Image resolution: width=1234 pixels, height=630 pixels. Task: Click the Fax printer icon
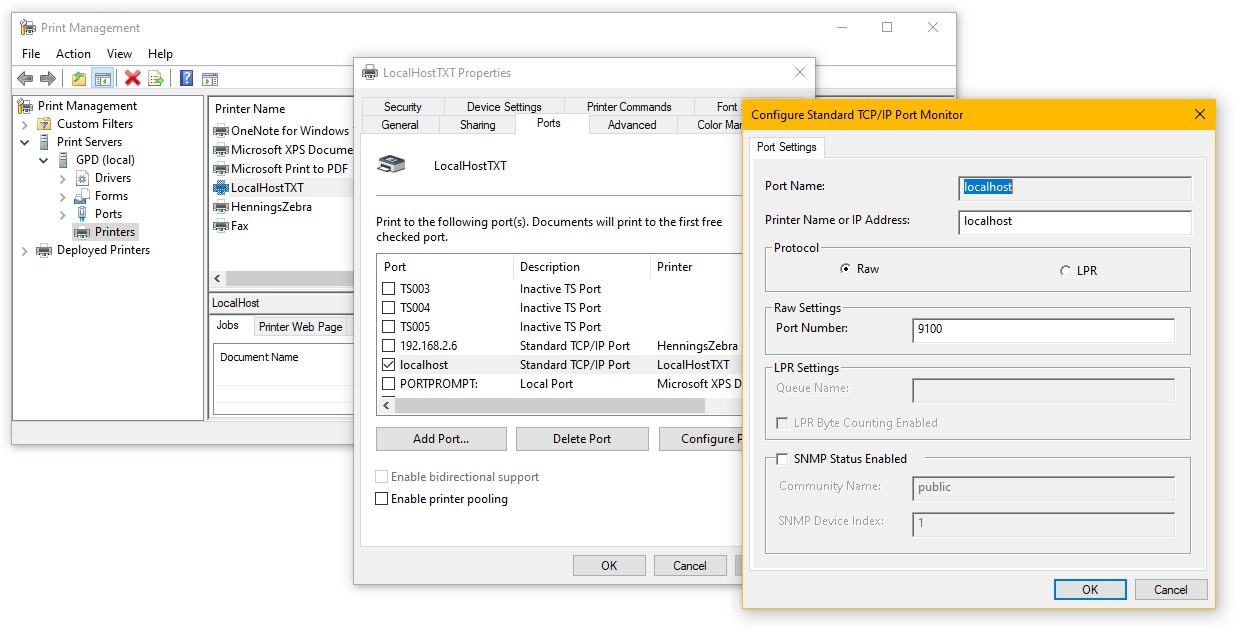221,226
